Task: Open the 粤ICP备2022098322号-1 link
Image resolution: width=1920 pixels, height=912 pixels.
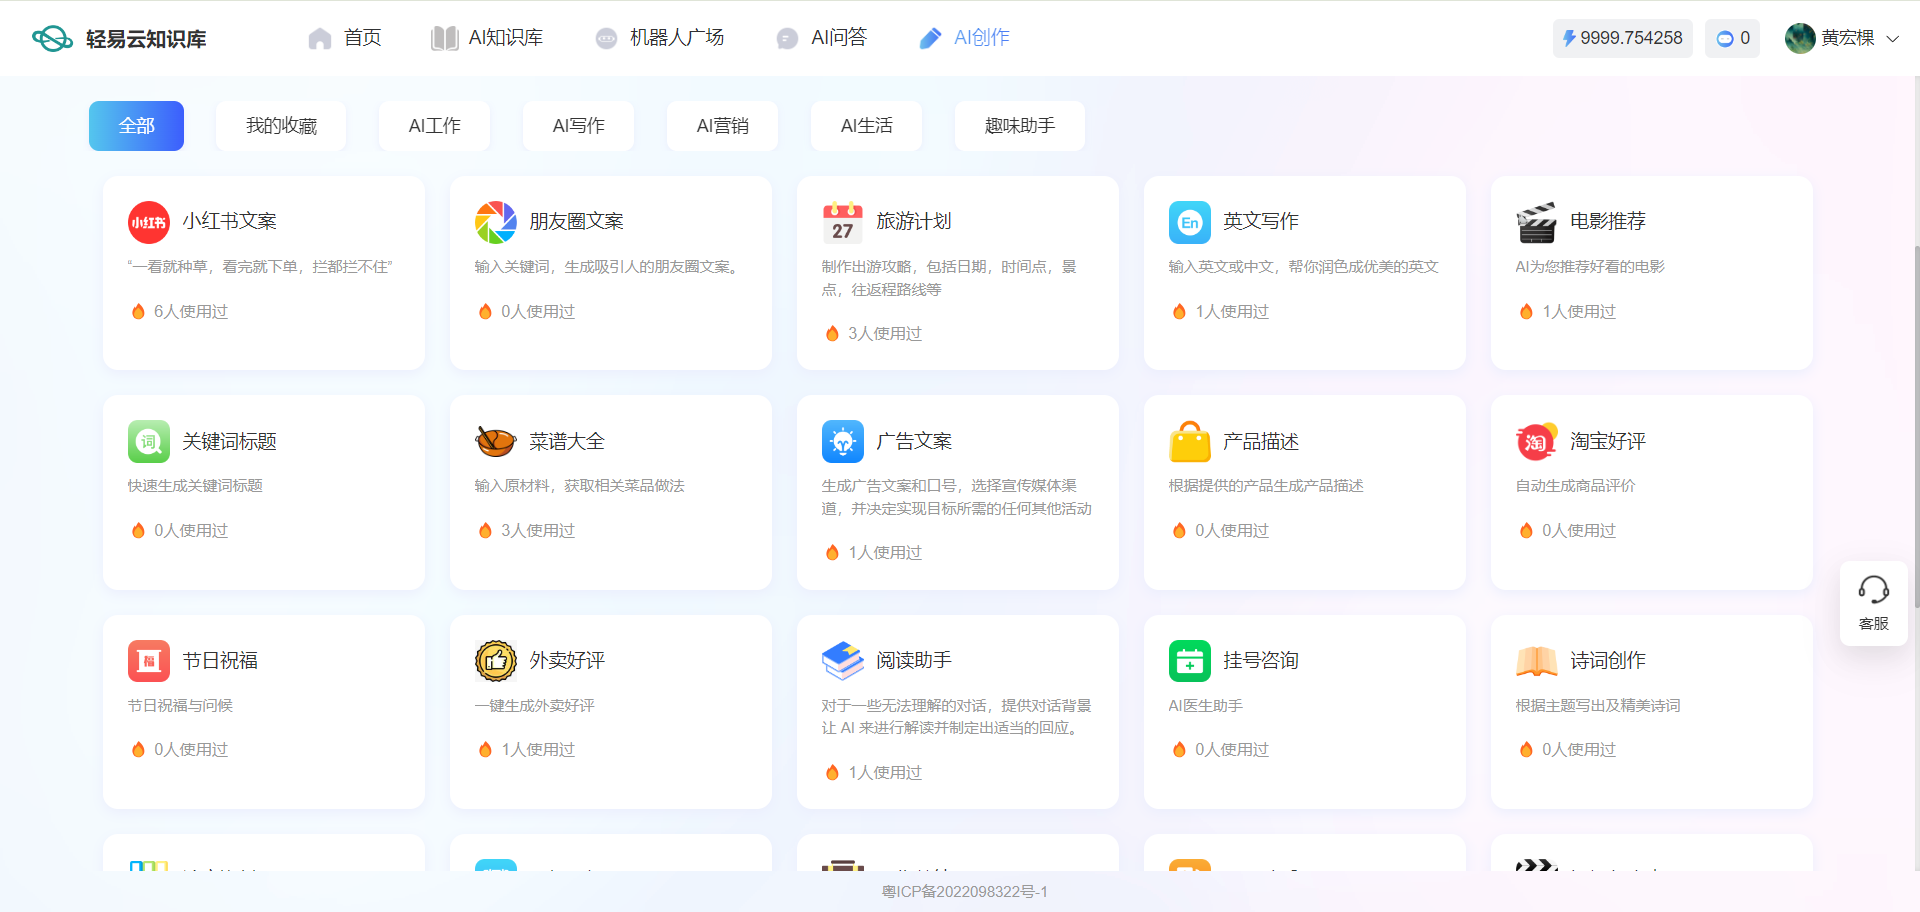Action: (x=964, y=892)
